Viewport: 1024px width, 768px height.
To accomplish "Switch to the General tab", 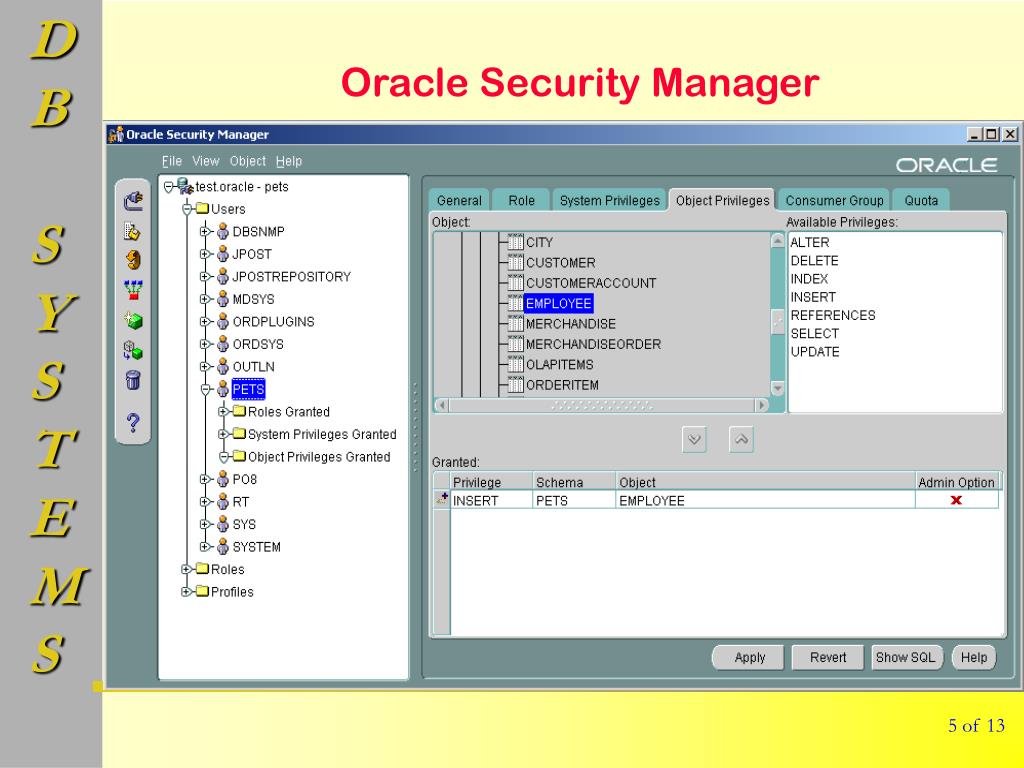I will [x=459, y=200].
